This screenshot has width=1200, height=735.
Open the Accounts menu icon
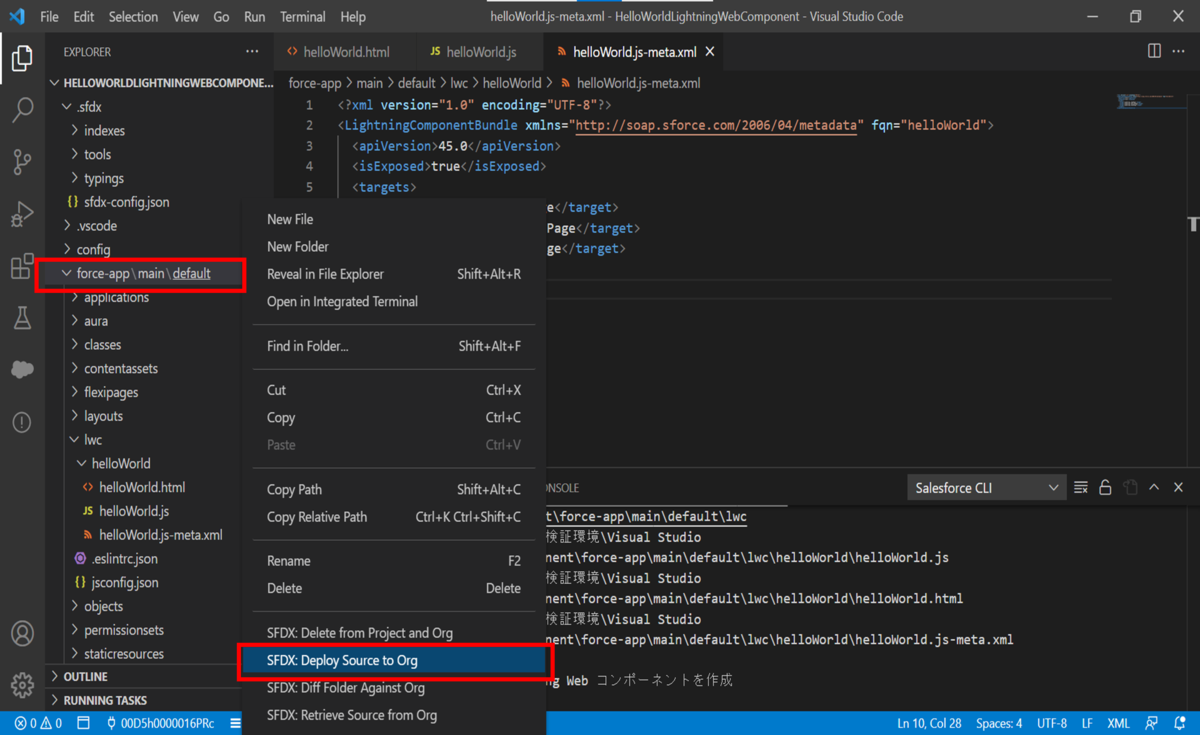22,634
